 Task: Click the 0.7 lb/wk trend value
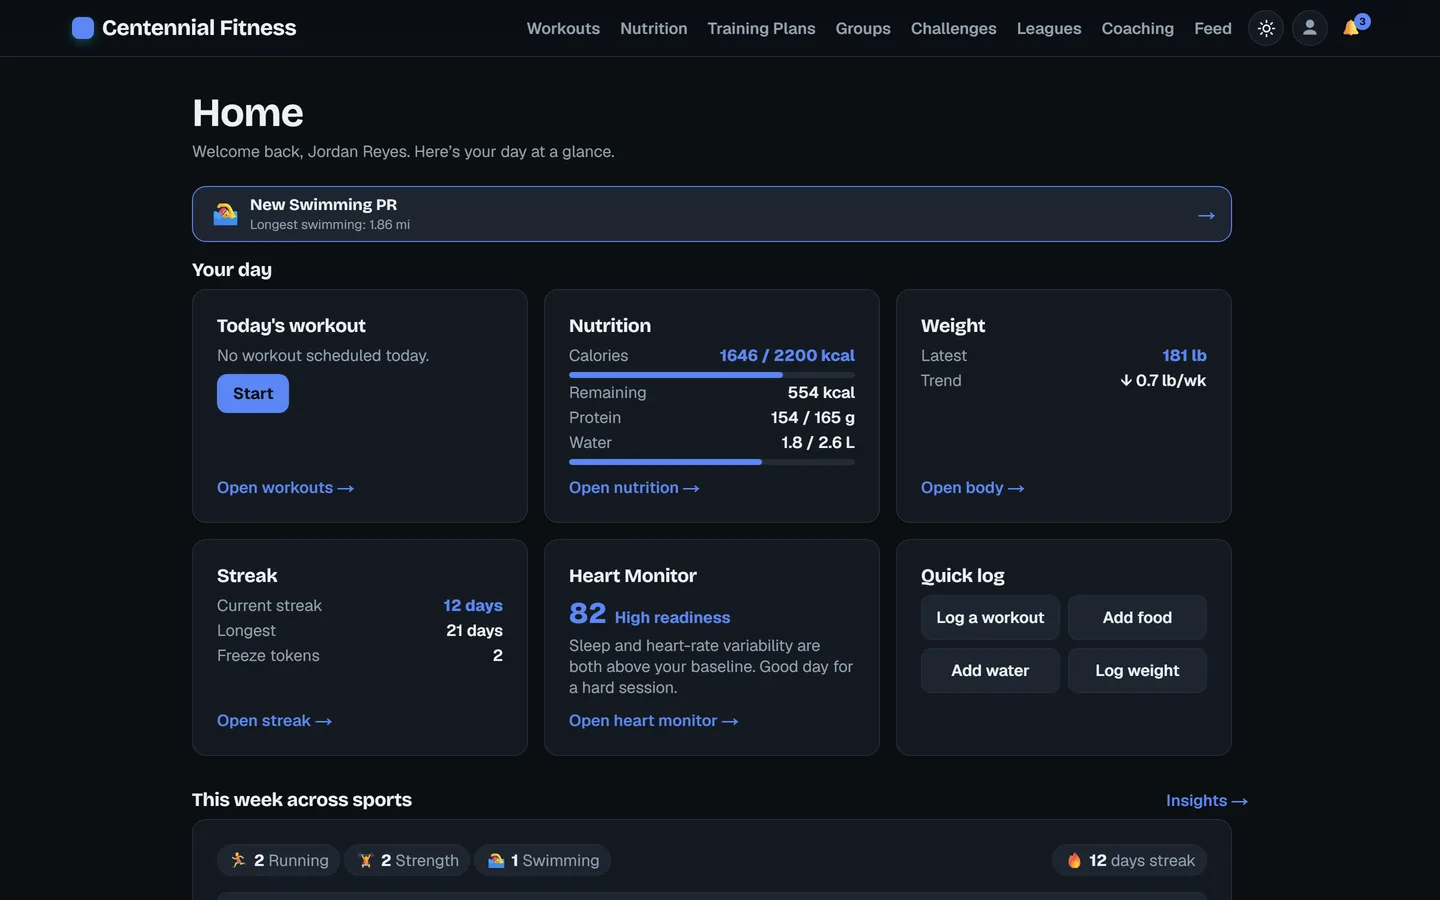click(1171, 381)
